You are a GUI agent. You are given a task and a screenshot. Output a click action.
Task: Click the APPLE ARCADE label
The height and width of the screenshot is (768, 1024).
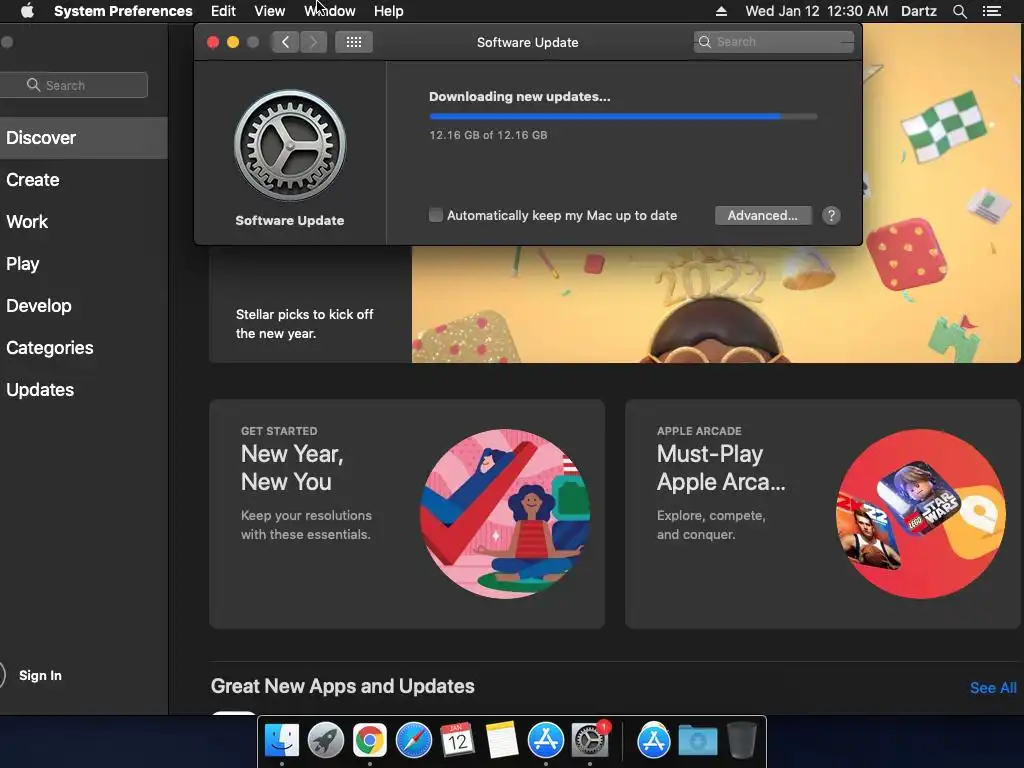tap(699, 431)
